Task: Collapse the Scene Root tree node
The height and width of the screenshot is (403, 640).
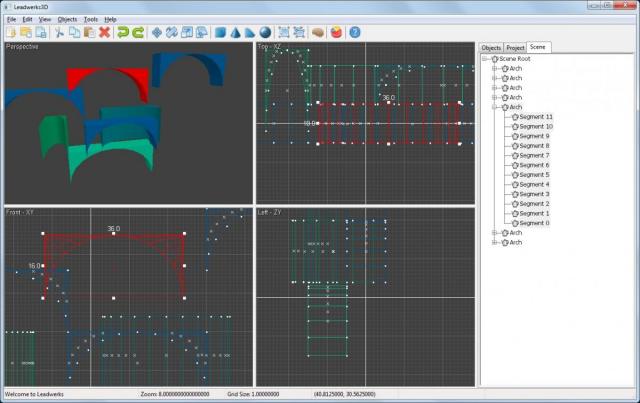Action: [x=485, y=59]
